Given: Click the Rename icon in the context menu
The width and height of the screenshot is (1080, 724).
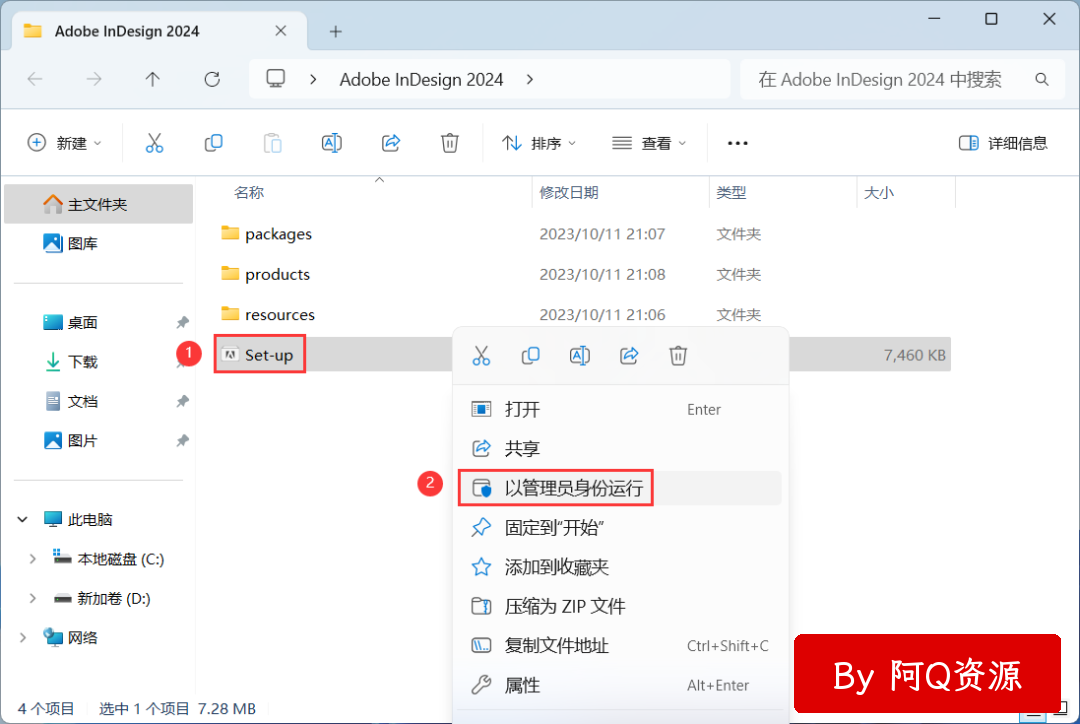Looking at the screenshot, I should [580, 355].
